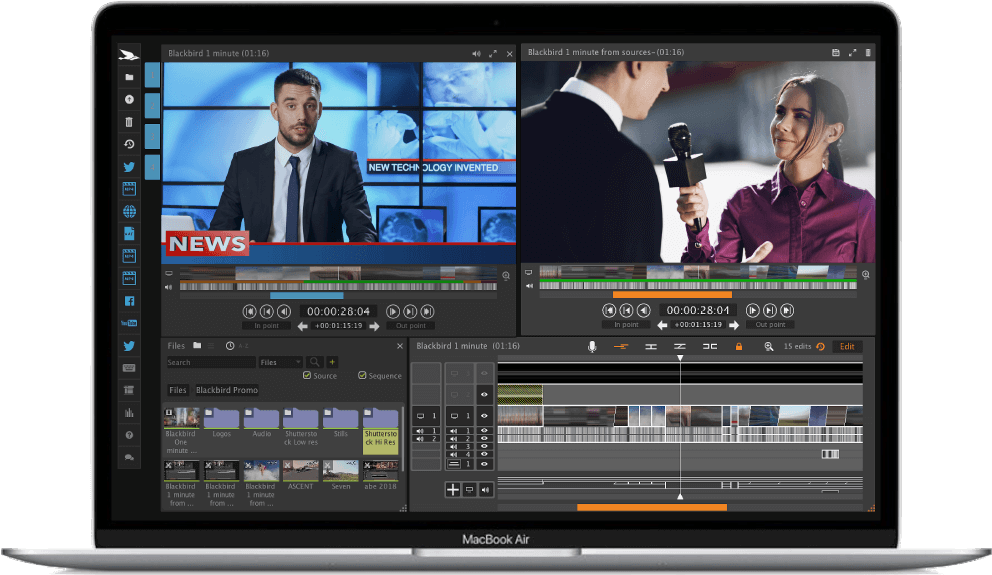Click the orange timeline scroll bar

point(652,507)
